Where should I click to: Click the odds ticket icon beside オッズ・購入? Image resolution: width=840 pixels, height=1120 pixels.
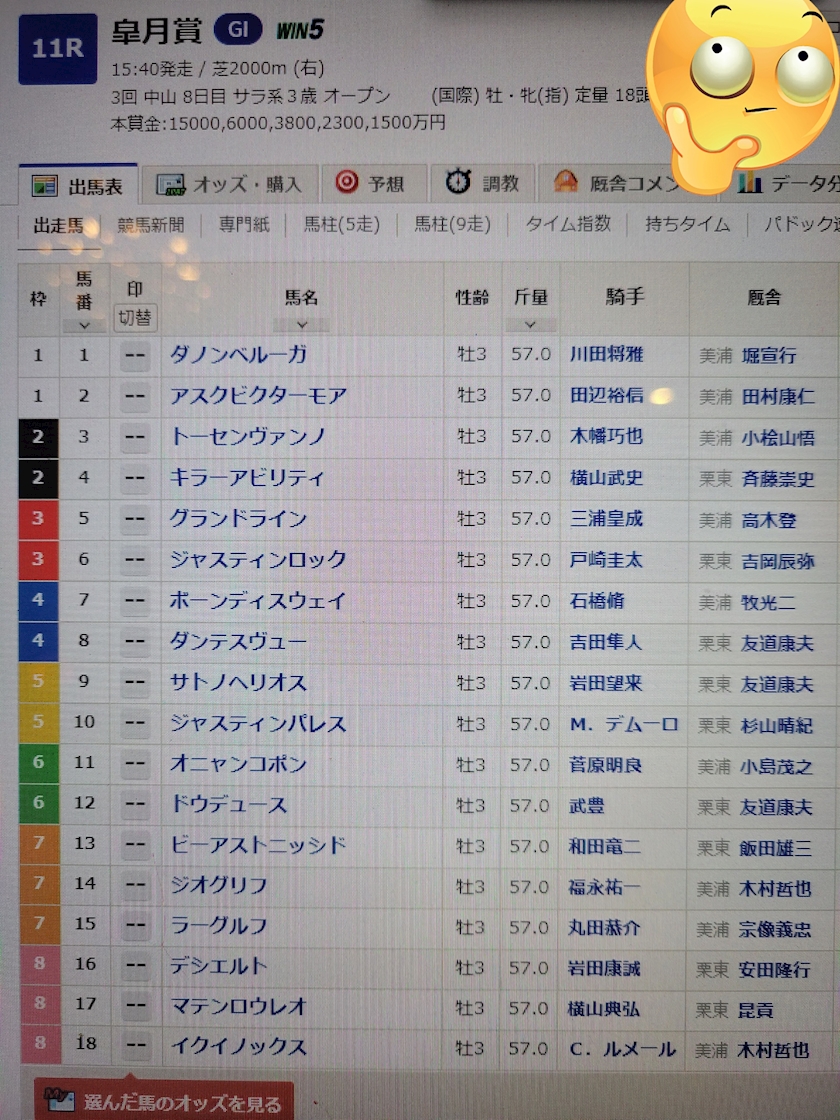[x=170, y=185]
